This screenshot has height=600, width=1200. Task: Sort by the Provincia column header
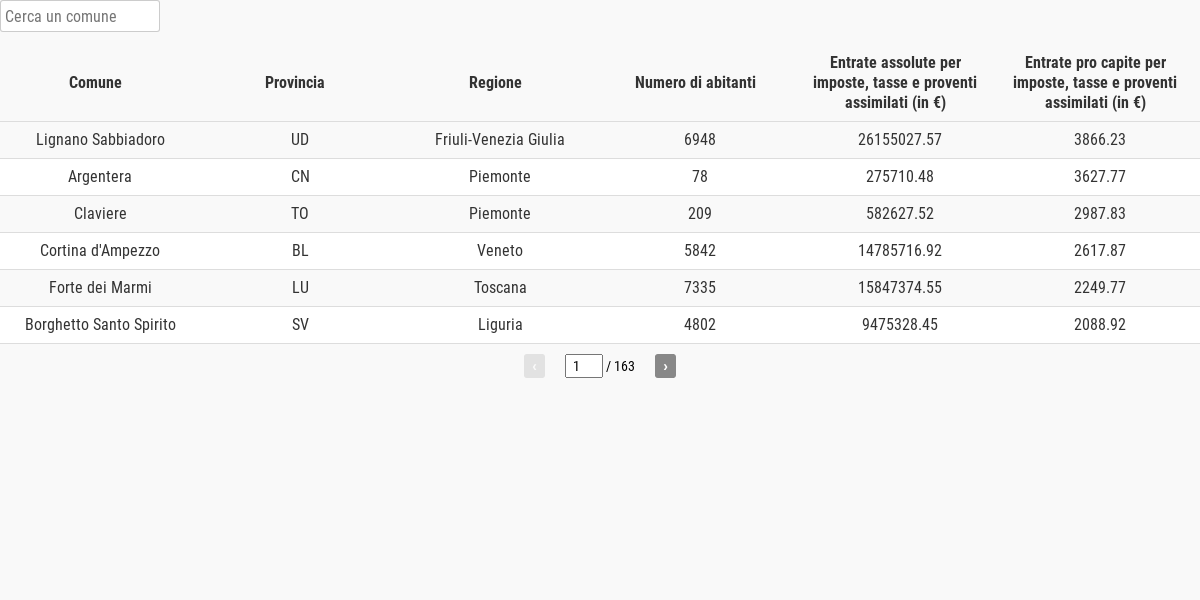295,83
